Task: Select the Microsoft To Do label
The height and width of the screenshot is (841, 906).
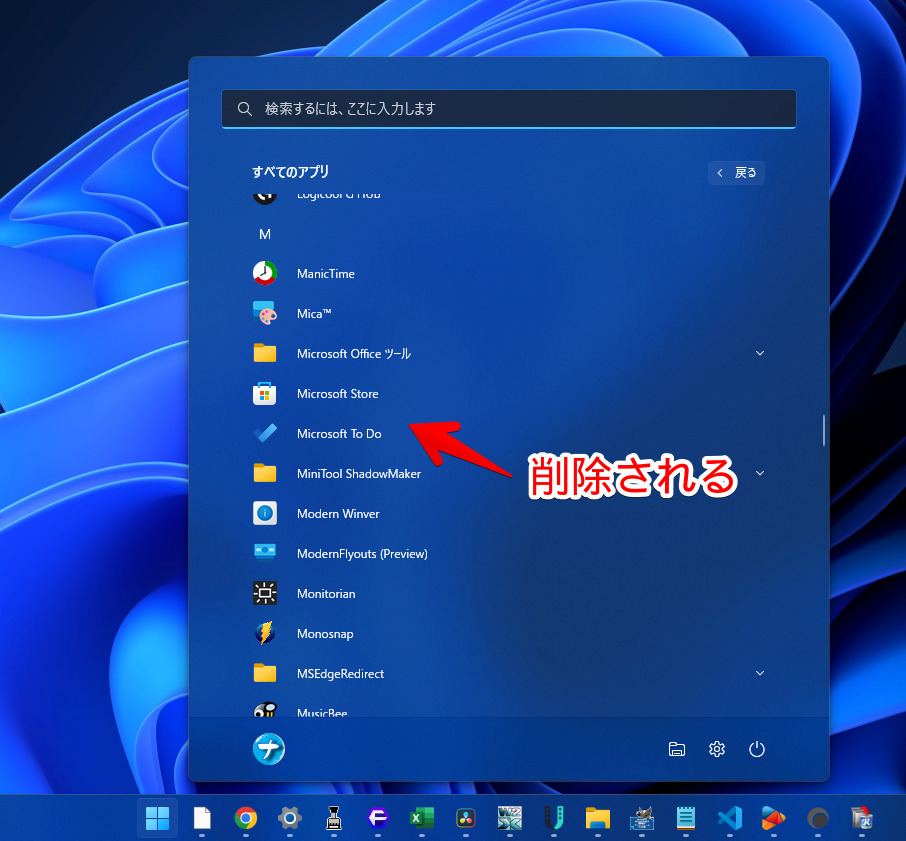Action: tap(339, 434)
